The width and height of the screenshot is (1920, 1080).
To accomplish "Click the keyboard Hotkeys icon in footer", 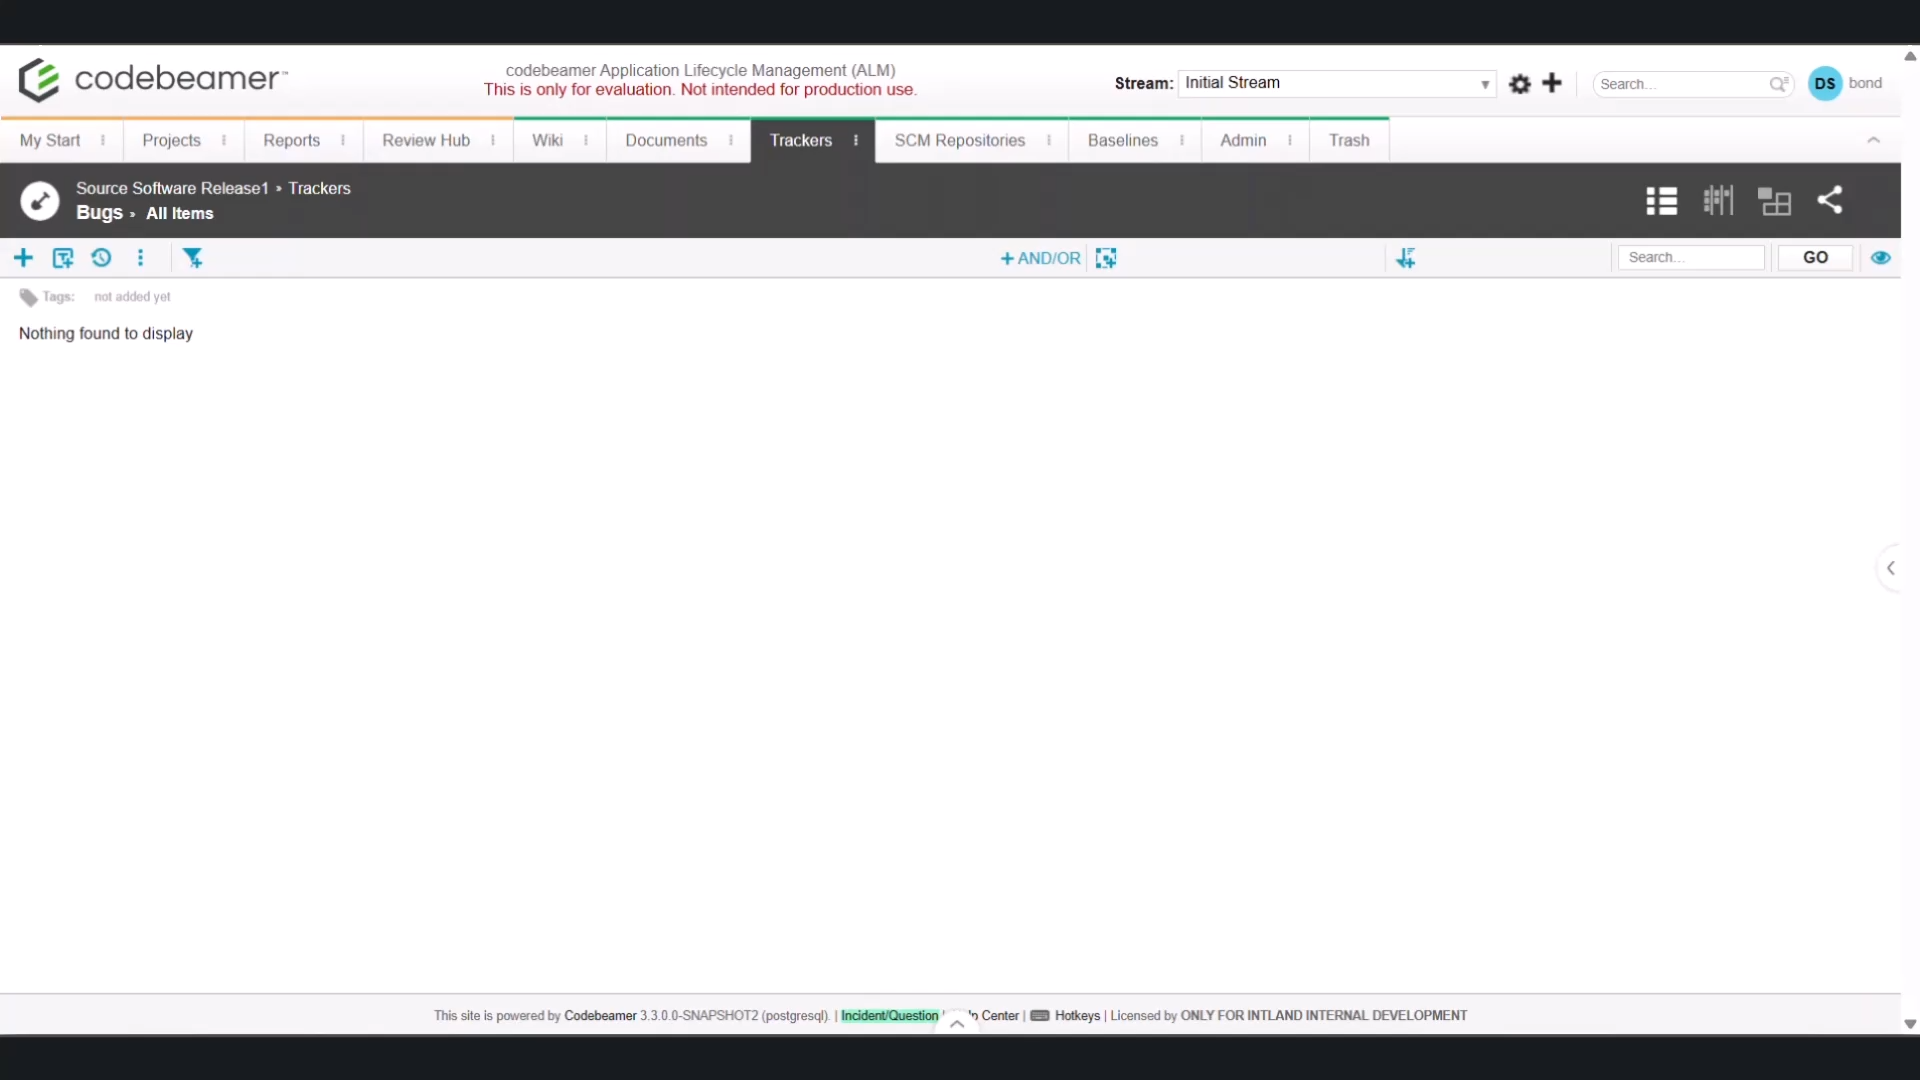I will click(x=1040, y=1016).
